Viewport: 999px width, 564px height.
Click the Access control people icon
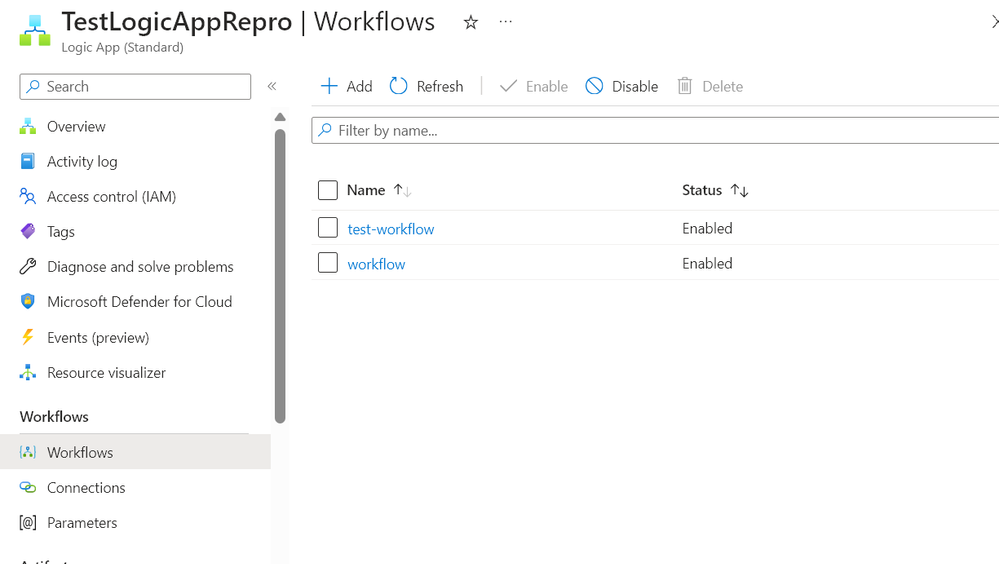[x=27, y=196]
